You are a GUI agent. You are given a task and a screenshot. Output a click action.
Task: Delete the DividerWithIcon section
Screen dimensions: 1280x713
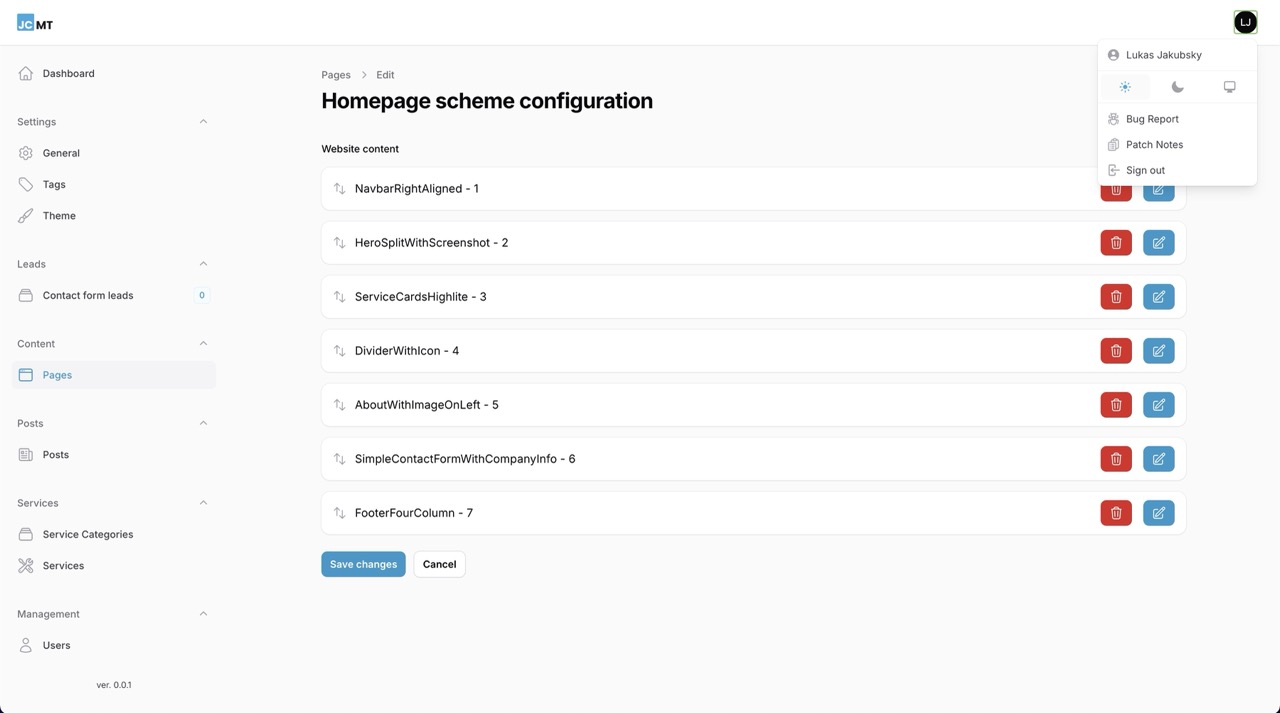[x=1115, y=350]
